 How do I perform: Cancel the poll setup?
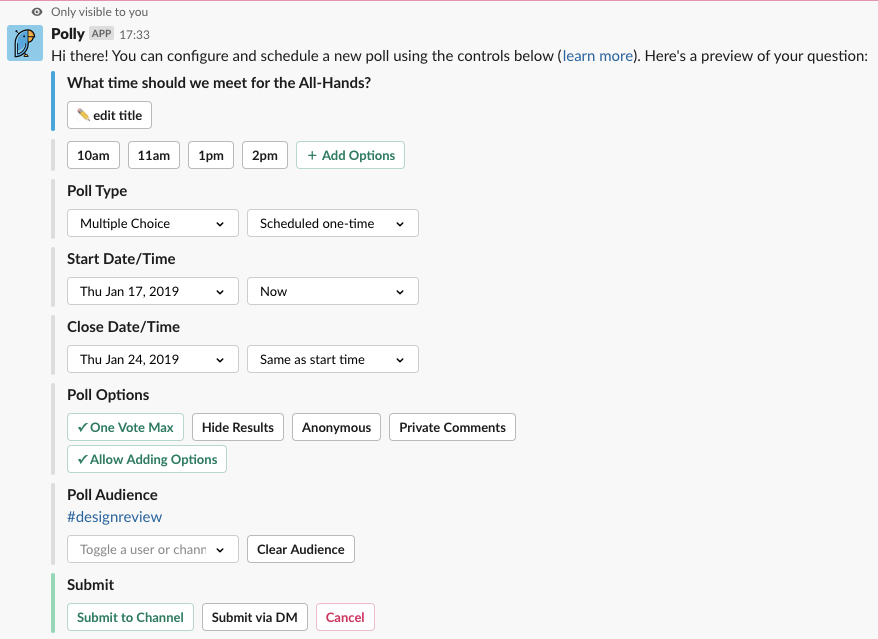(345, 617)
